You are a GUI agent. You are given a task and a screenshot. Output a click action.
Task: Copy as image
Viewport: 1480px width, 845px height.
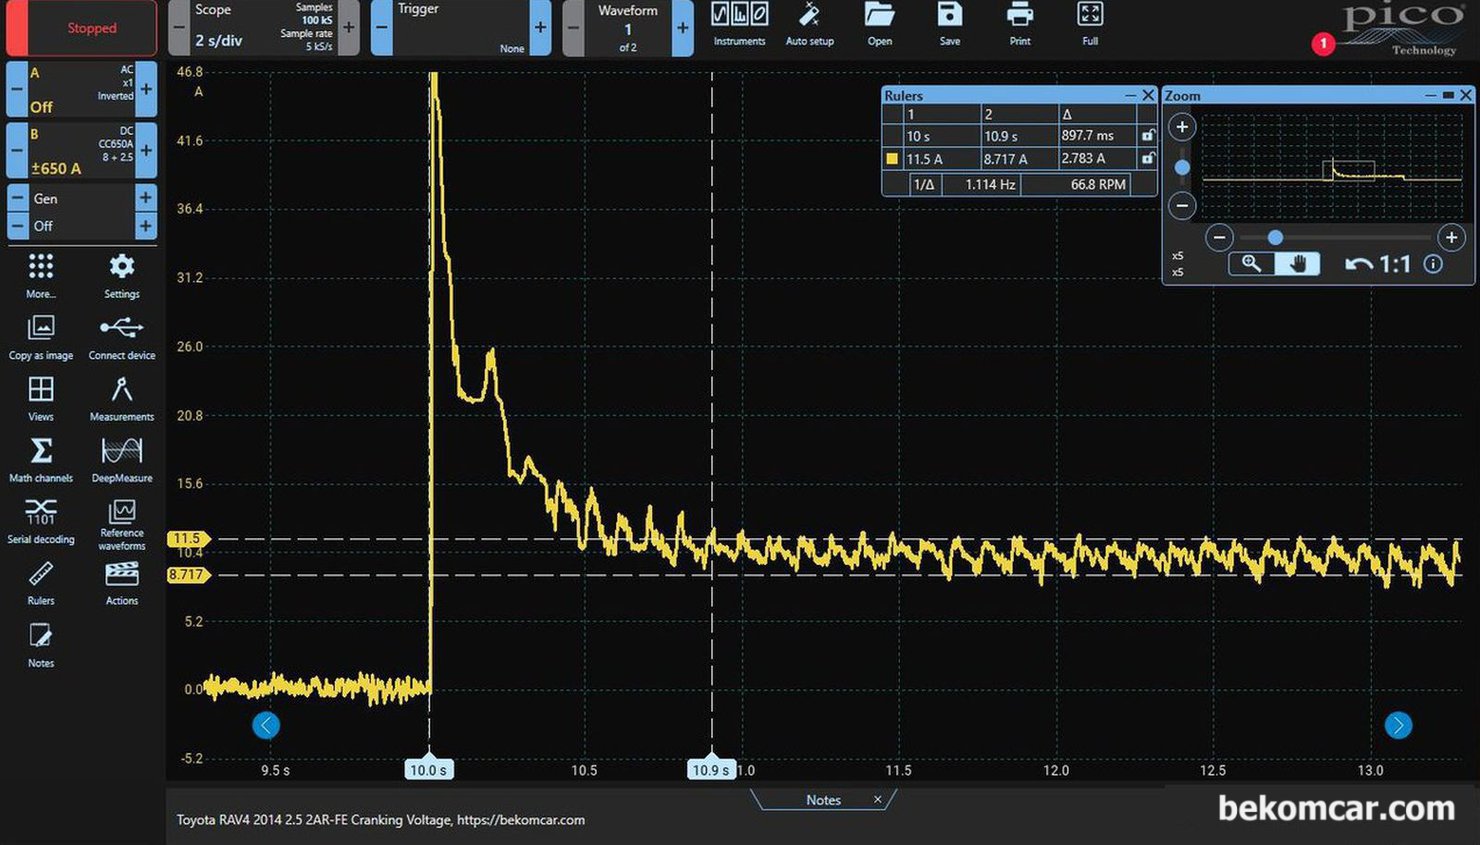click(x=41, y=338)
